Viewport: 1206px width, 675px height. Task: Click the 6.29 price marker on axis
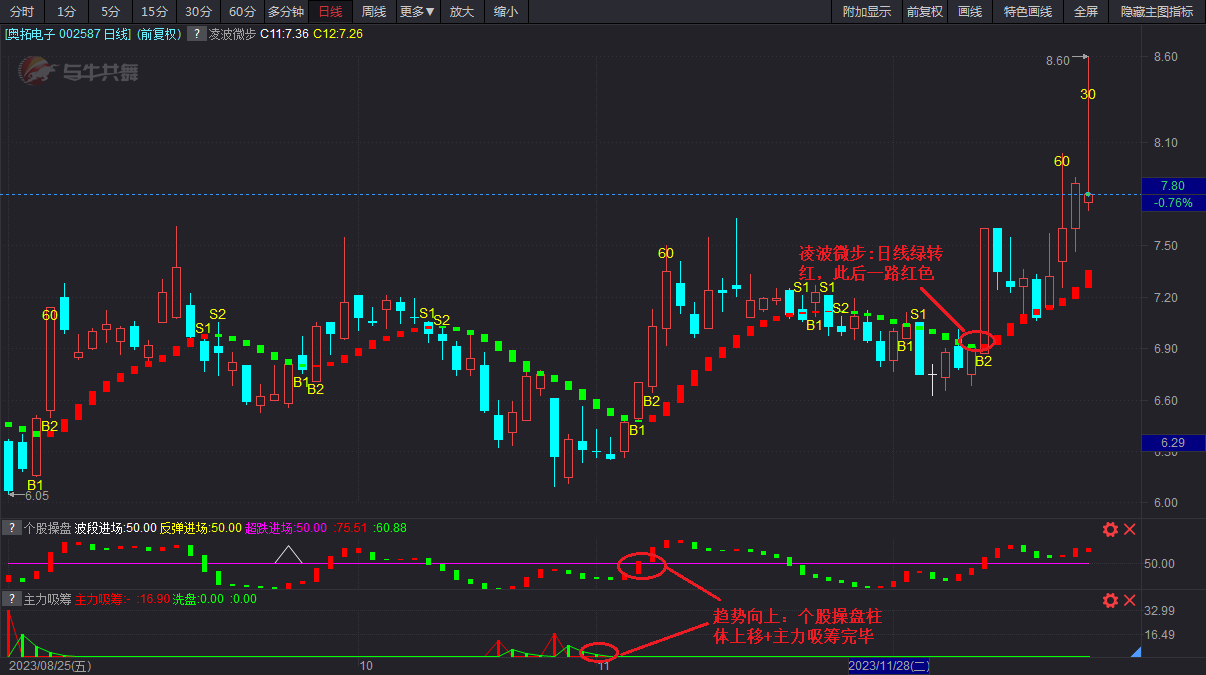click(1172, 442)
